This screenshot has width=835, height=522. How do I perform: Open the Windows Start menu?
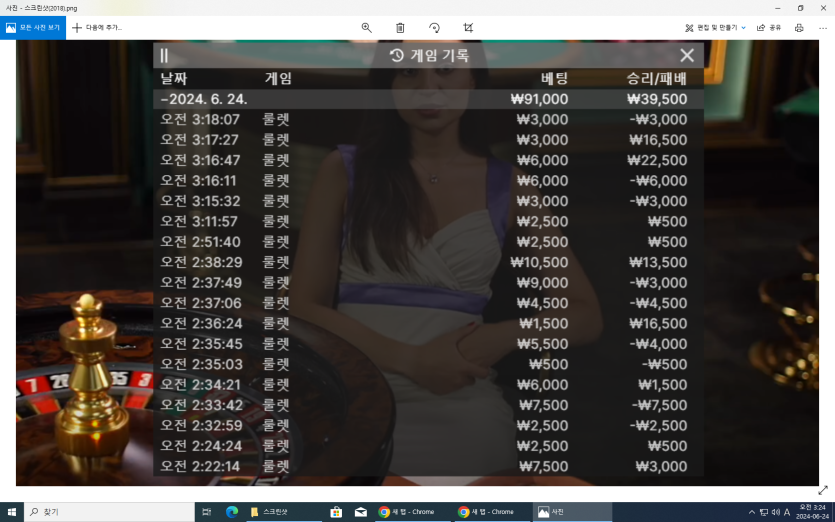click(x=12, y=512)
